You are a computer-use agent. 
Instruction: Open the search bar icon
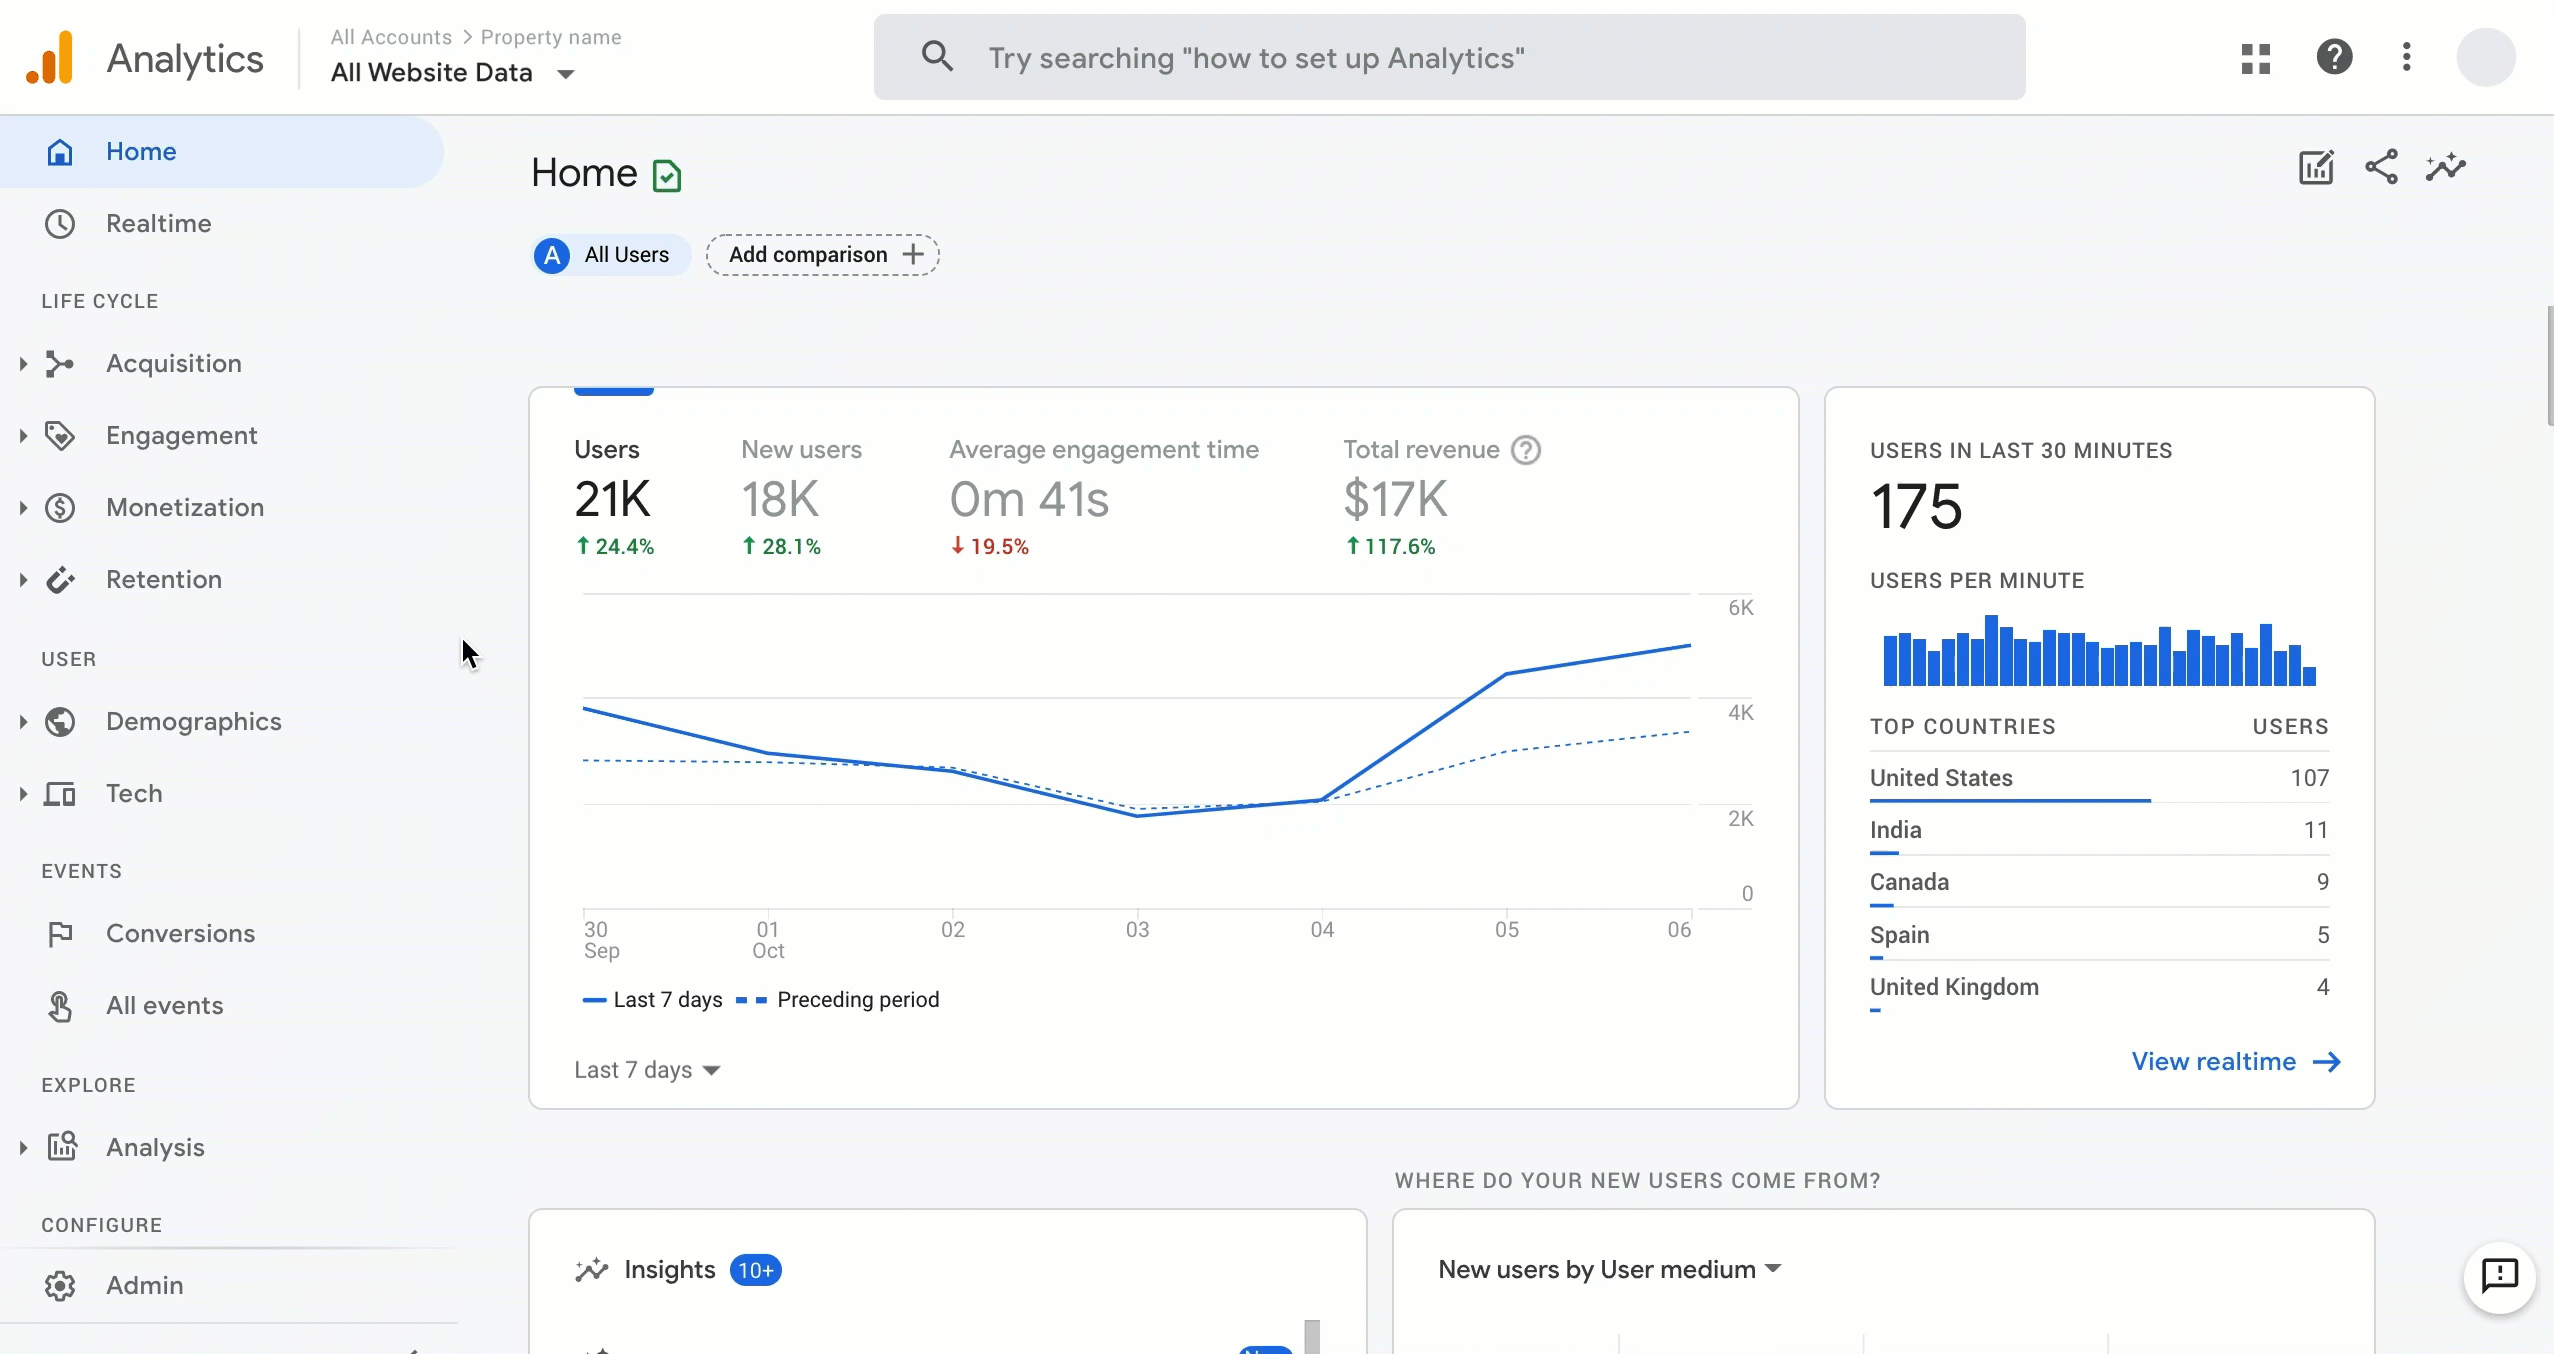pos(934,57)
